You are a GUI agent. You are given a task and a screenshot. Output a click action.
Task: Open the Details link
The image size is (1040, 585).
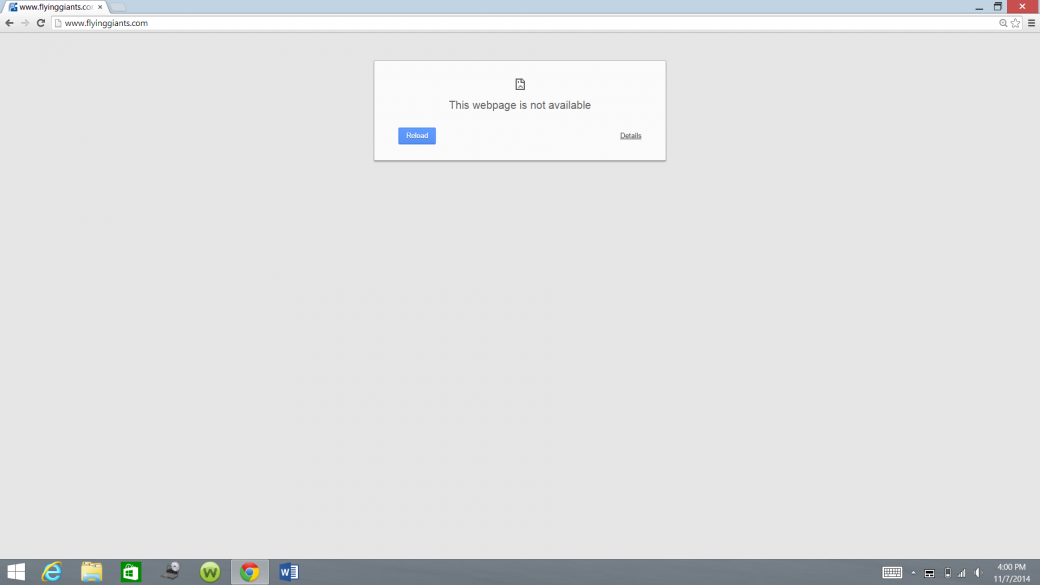pos(630,136)
